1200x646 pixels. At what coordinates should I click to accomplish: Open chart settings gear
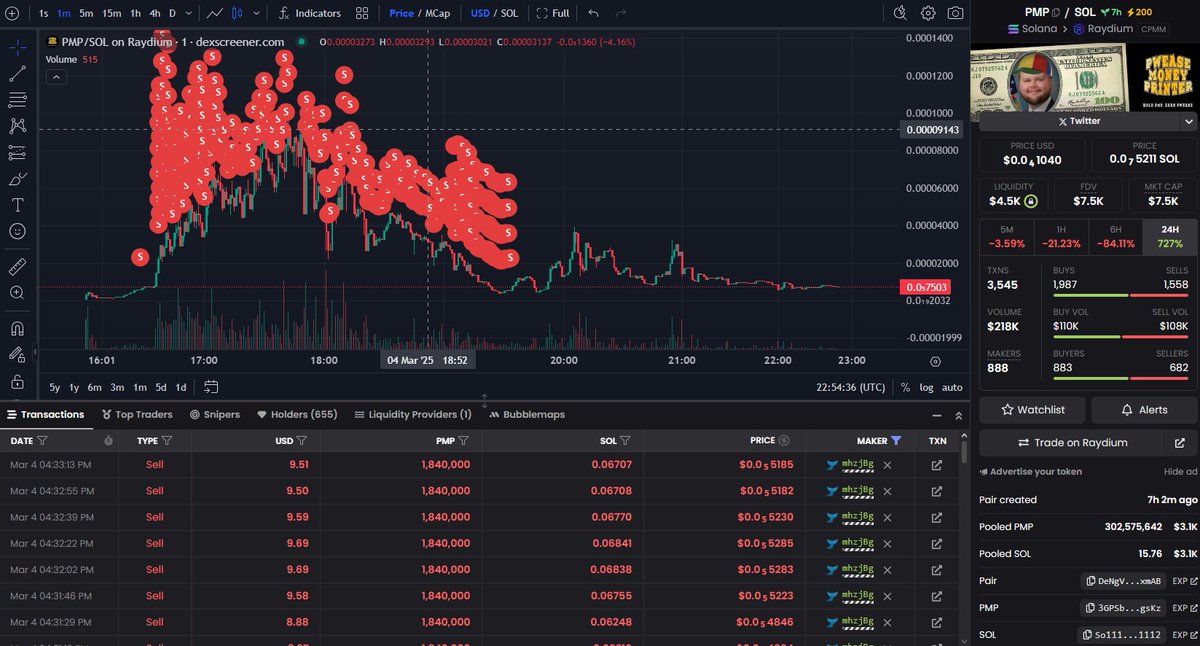928,13
